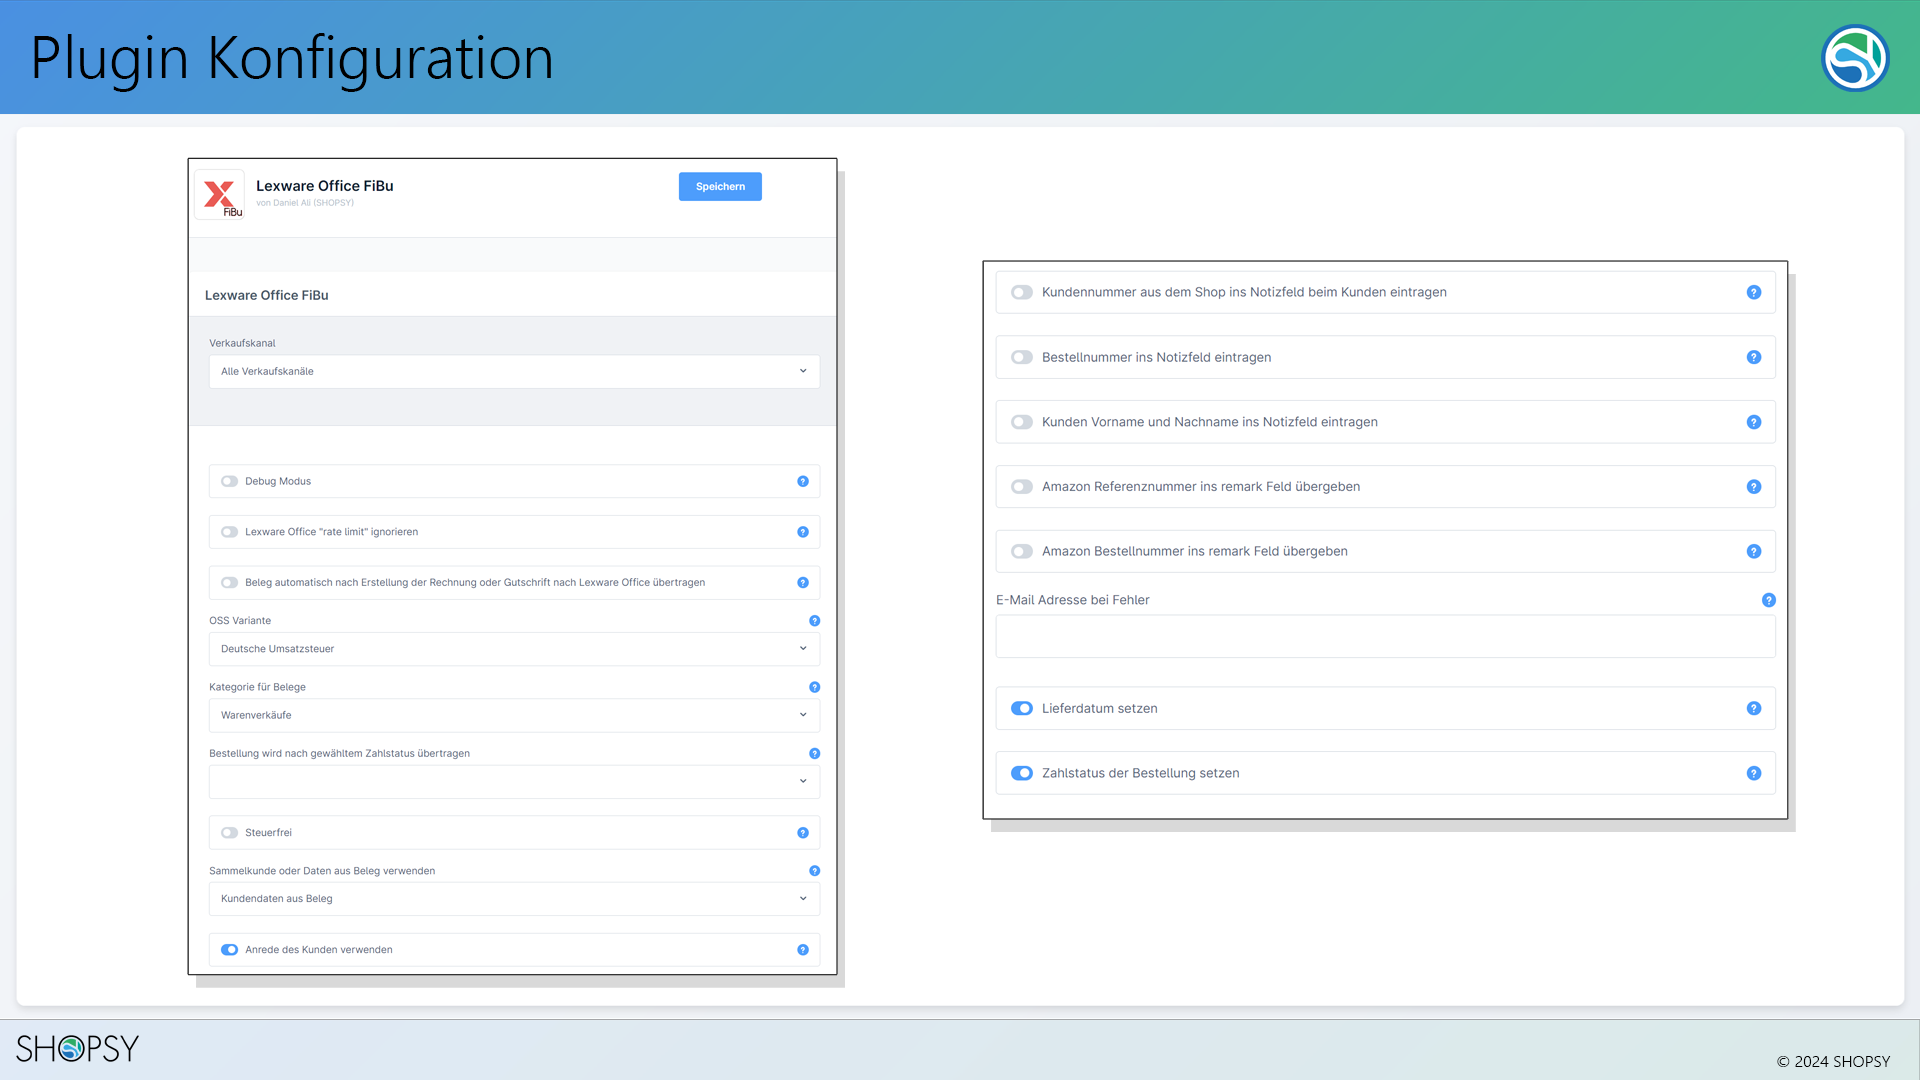The height and width of the screenshot is (1080, 1920).
Task: Toggle Amazon Bestellnummer ins remark Feld
Action: click(1022, 552)
